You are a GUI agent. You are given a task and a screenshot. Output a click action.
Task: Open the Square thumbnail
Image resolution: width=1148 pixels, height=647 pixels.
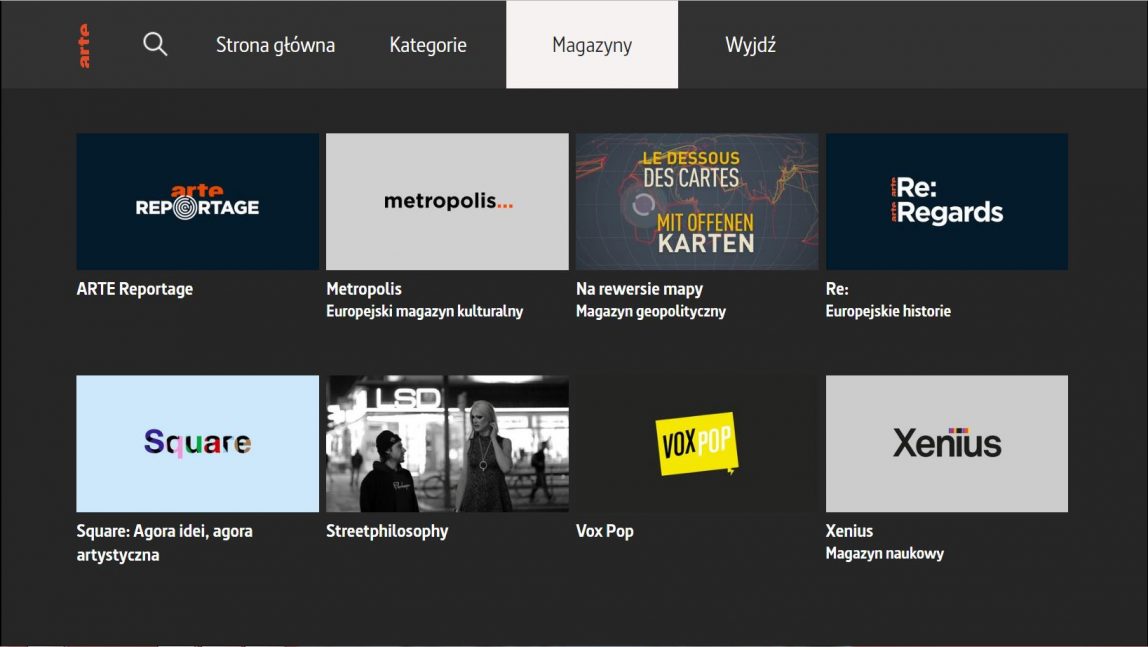(x=198, y=444)
